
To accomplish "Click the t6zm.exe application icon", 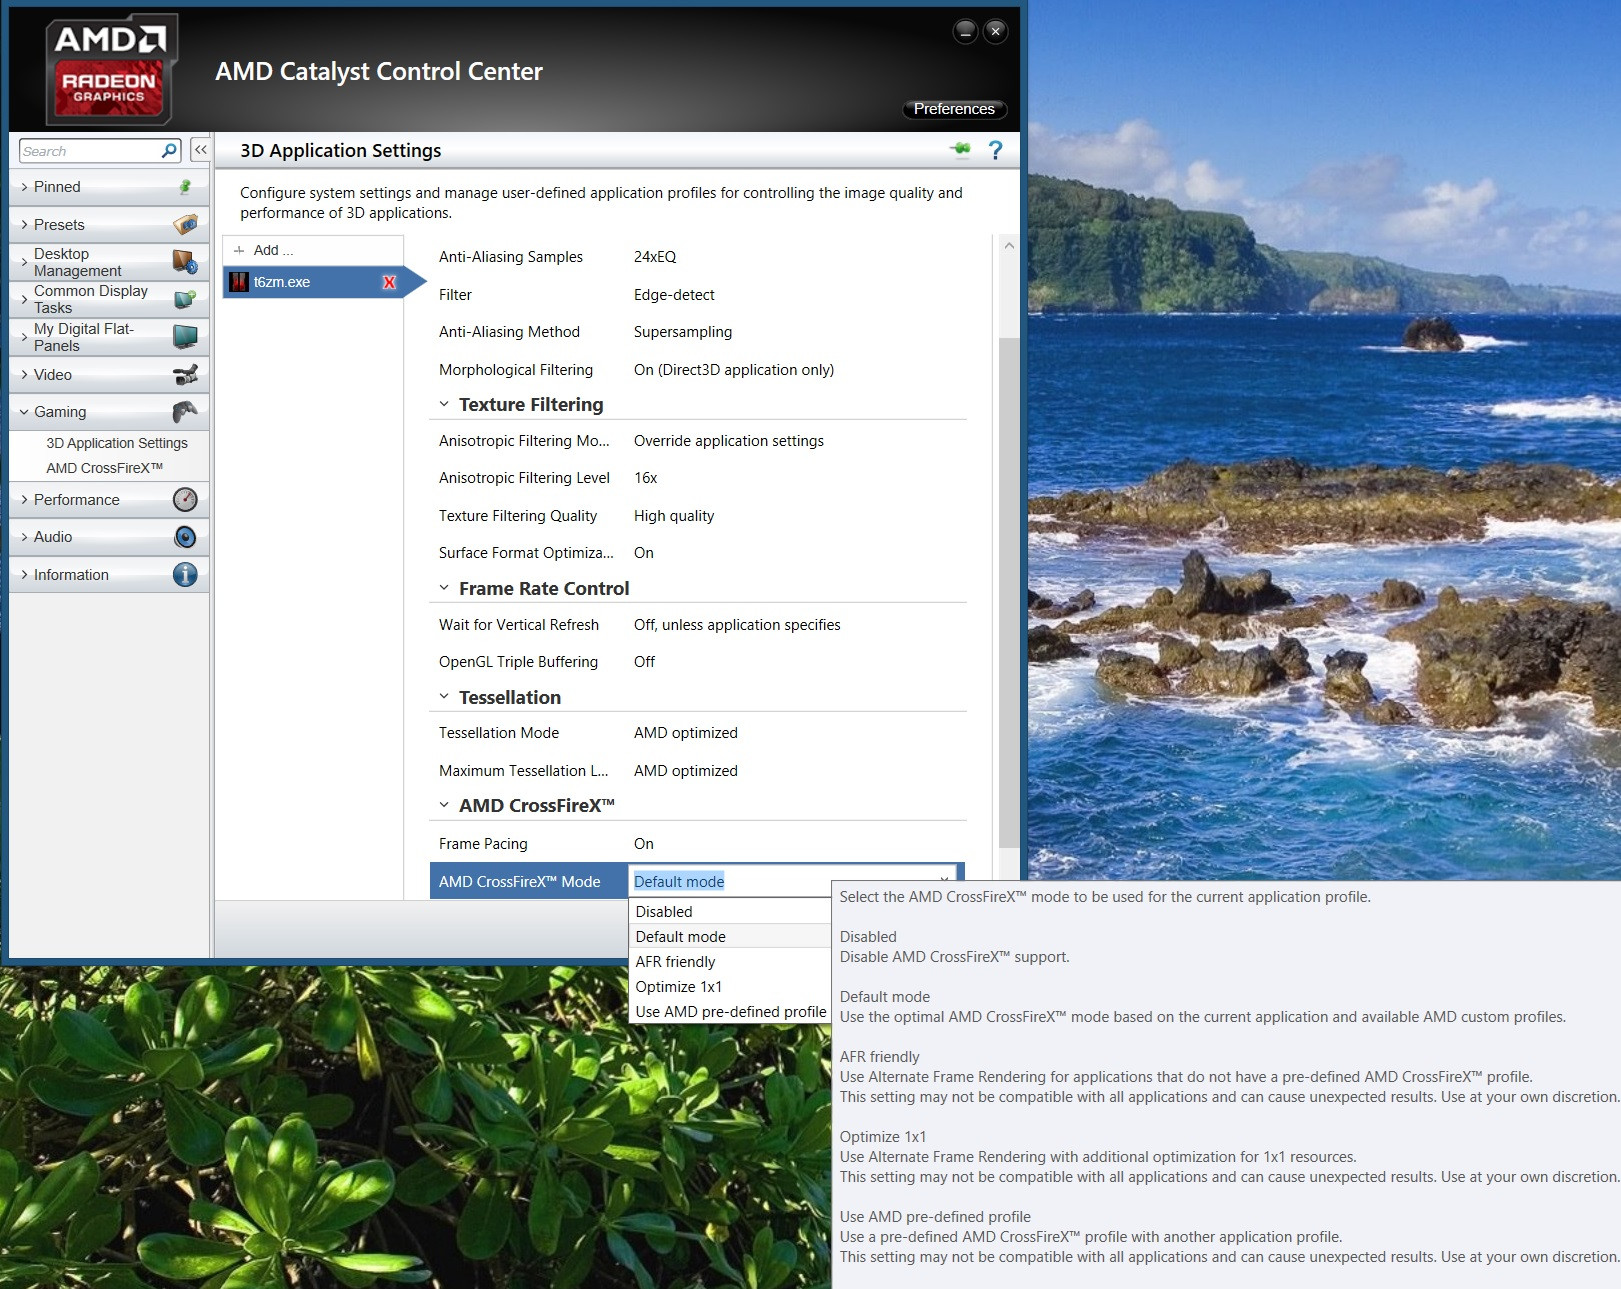I will tap(239, 282).
